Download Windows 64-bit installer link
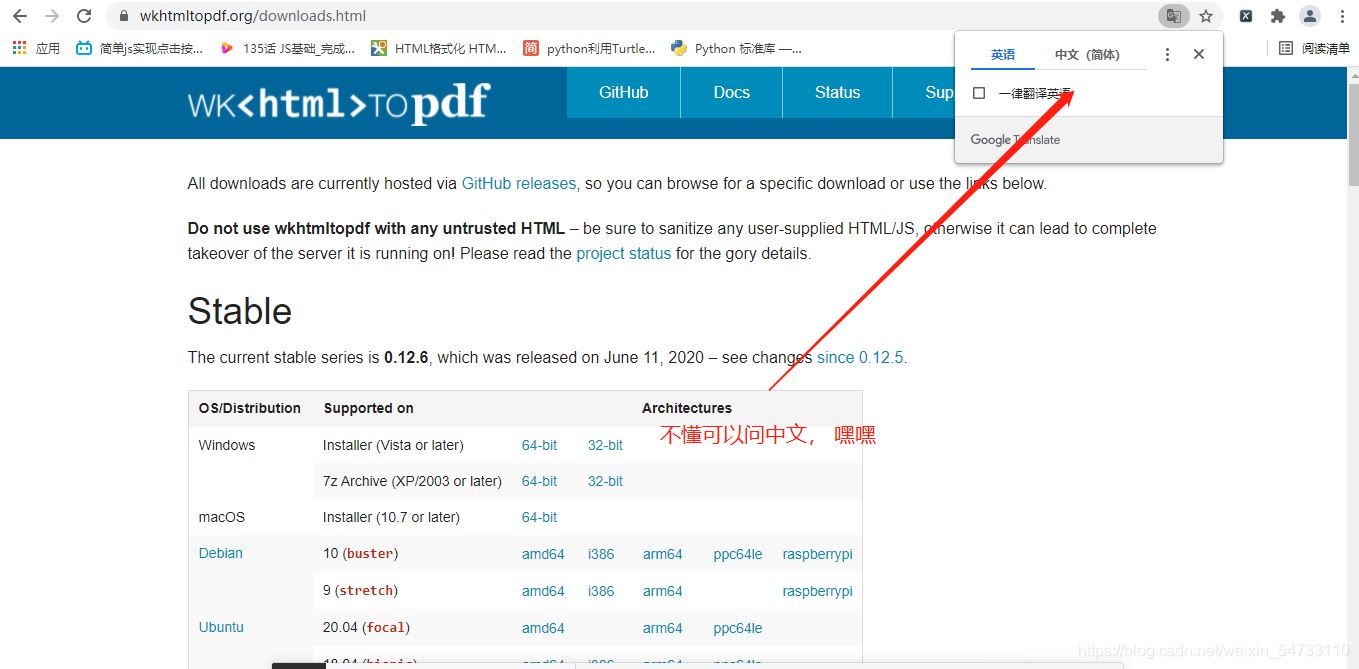The width and height of the screenshot is (1359, 669). coord(539,445)
